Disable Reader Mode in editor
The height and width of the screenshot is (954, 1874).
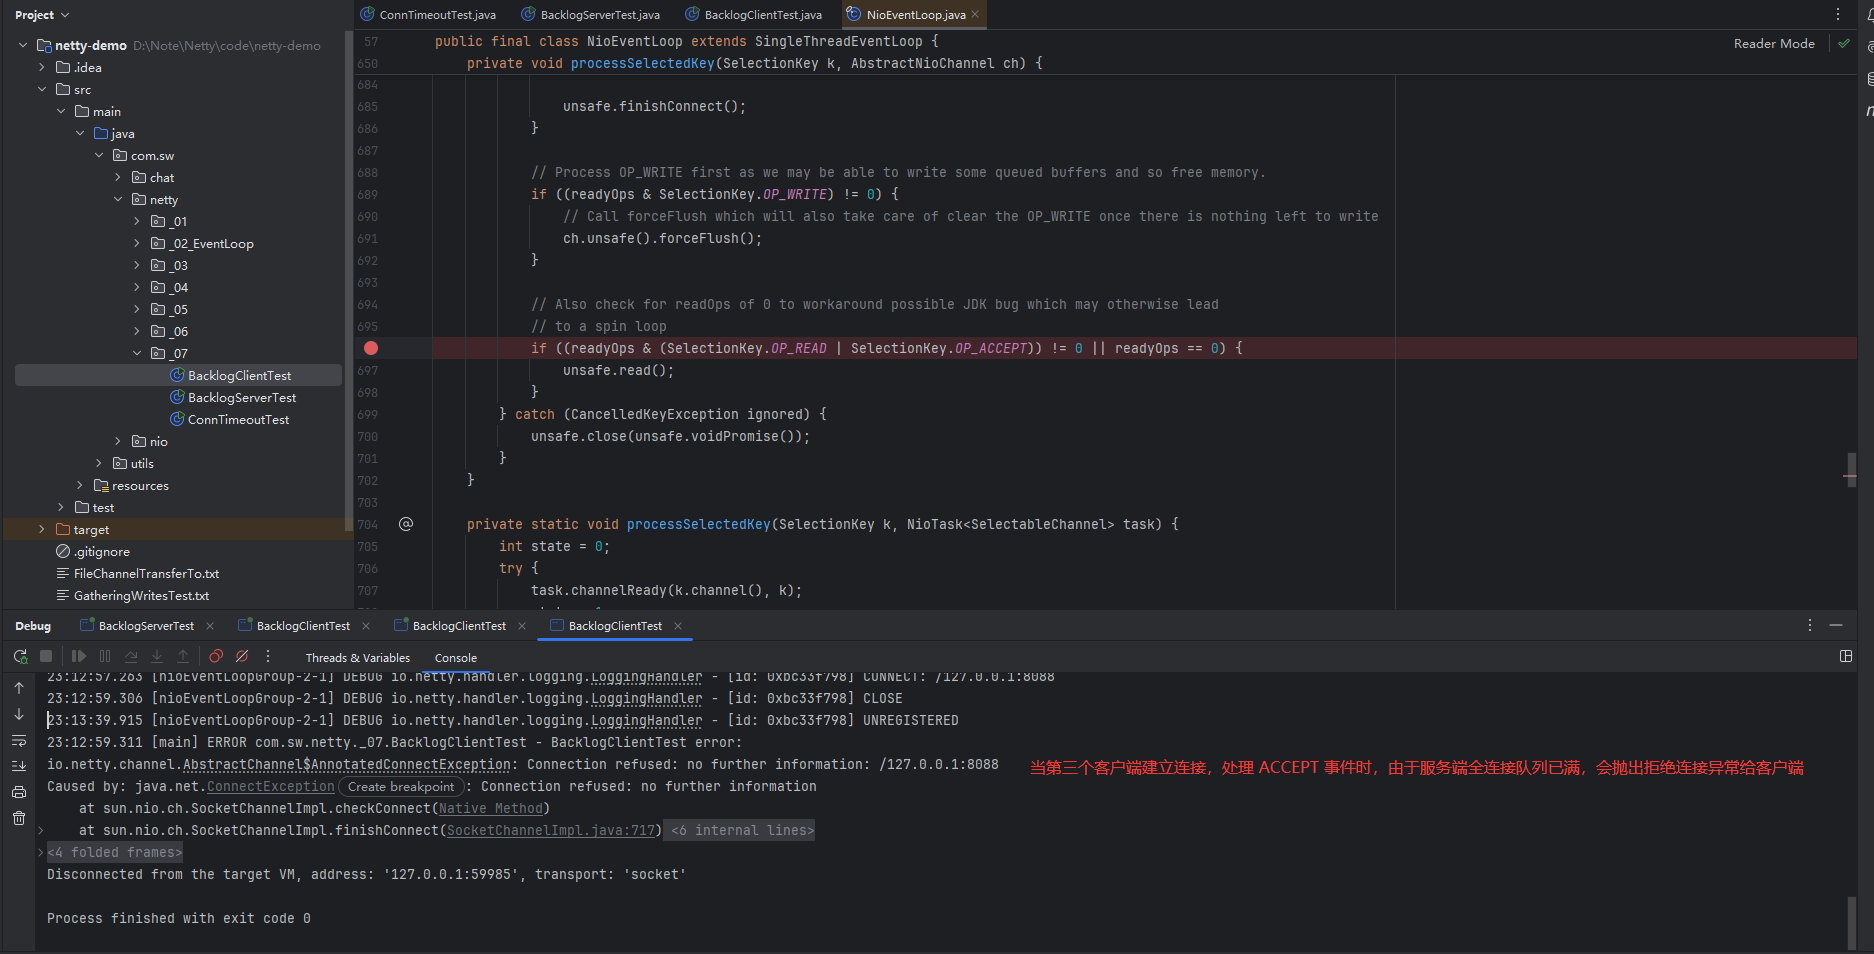[x=1774, y=43]
